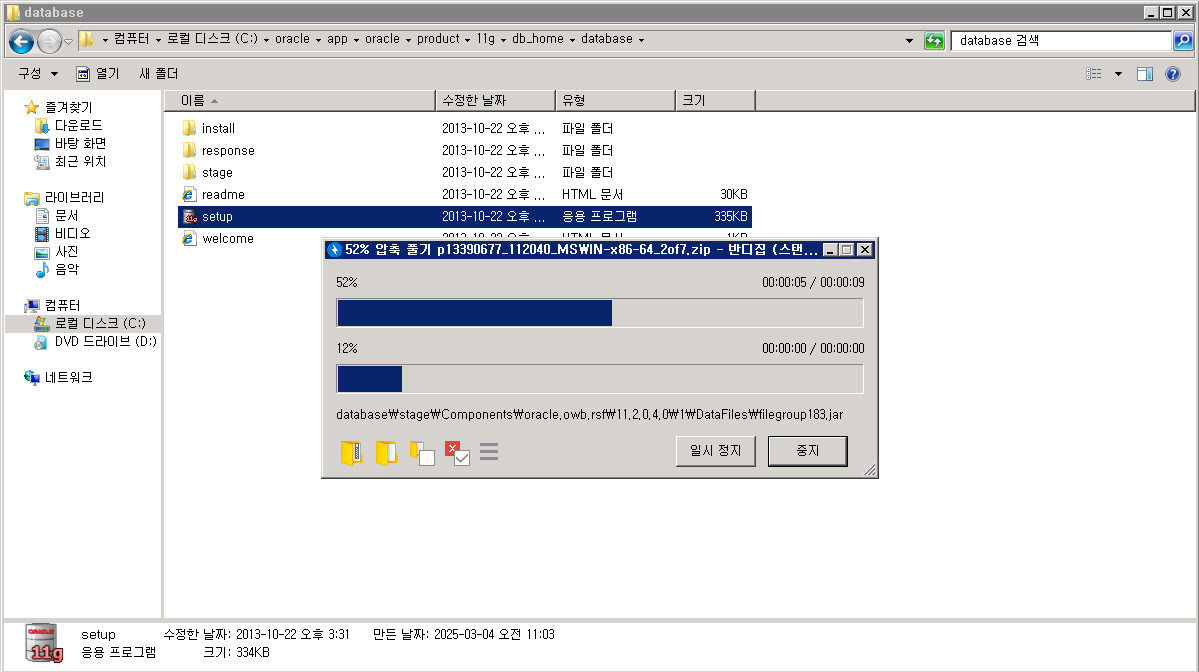
Task: Select 네트워크 in navigation pane
Action: click(x=68, y=377)
